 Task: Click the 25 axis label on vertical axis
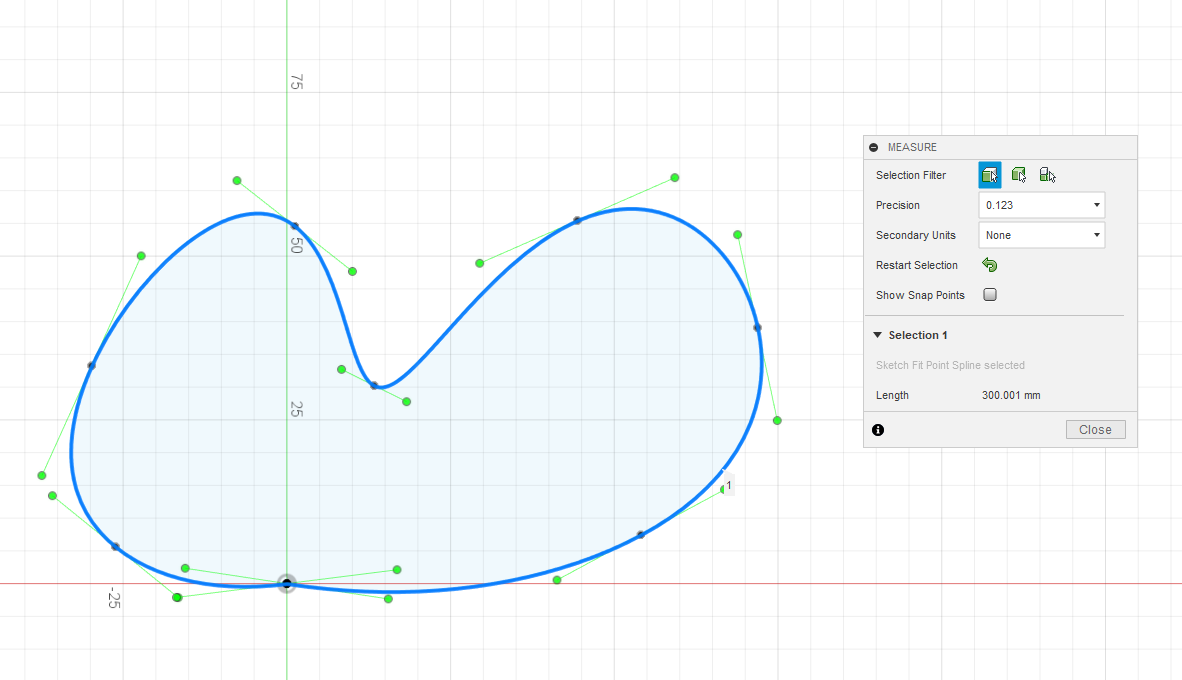click(296, 409)
